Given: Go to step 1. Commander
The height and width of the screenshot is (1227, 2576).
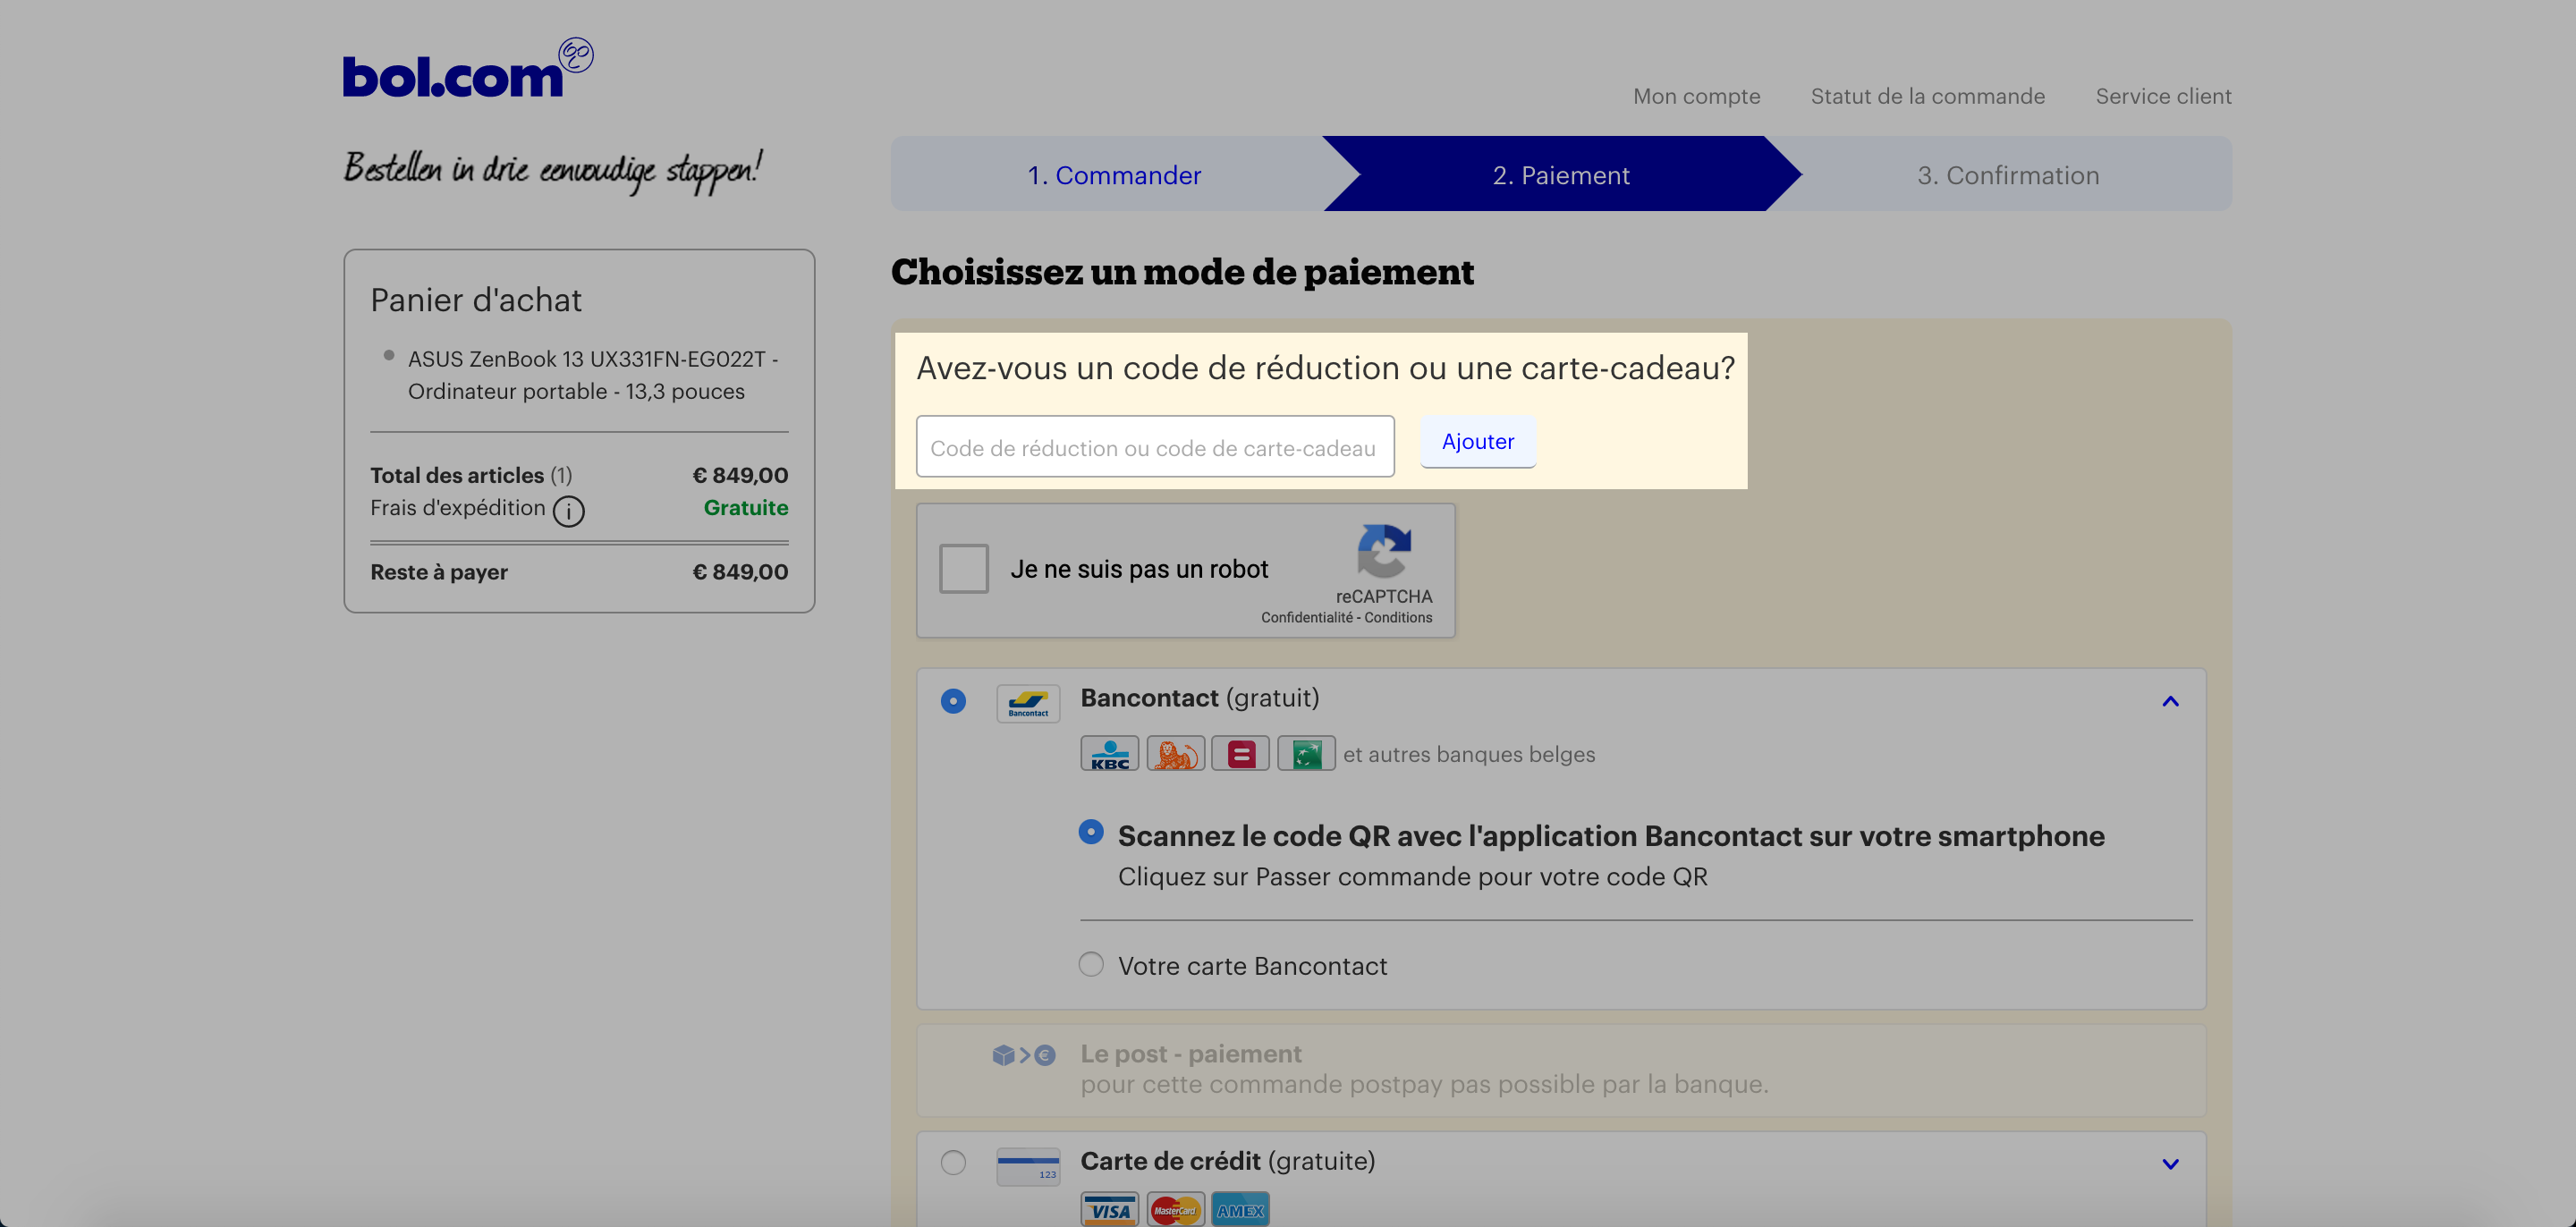Looking at the screenshot, I should pyautogui.click(x=1114, y=175).
